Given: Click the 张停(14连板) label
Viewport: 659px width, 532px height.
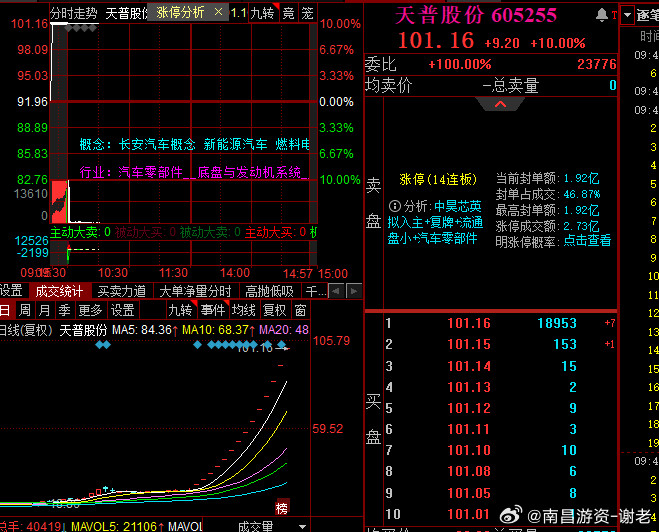Looking at the screenshot, I should coord(438,179).
